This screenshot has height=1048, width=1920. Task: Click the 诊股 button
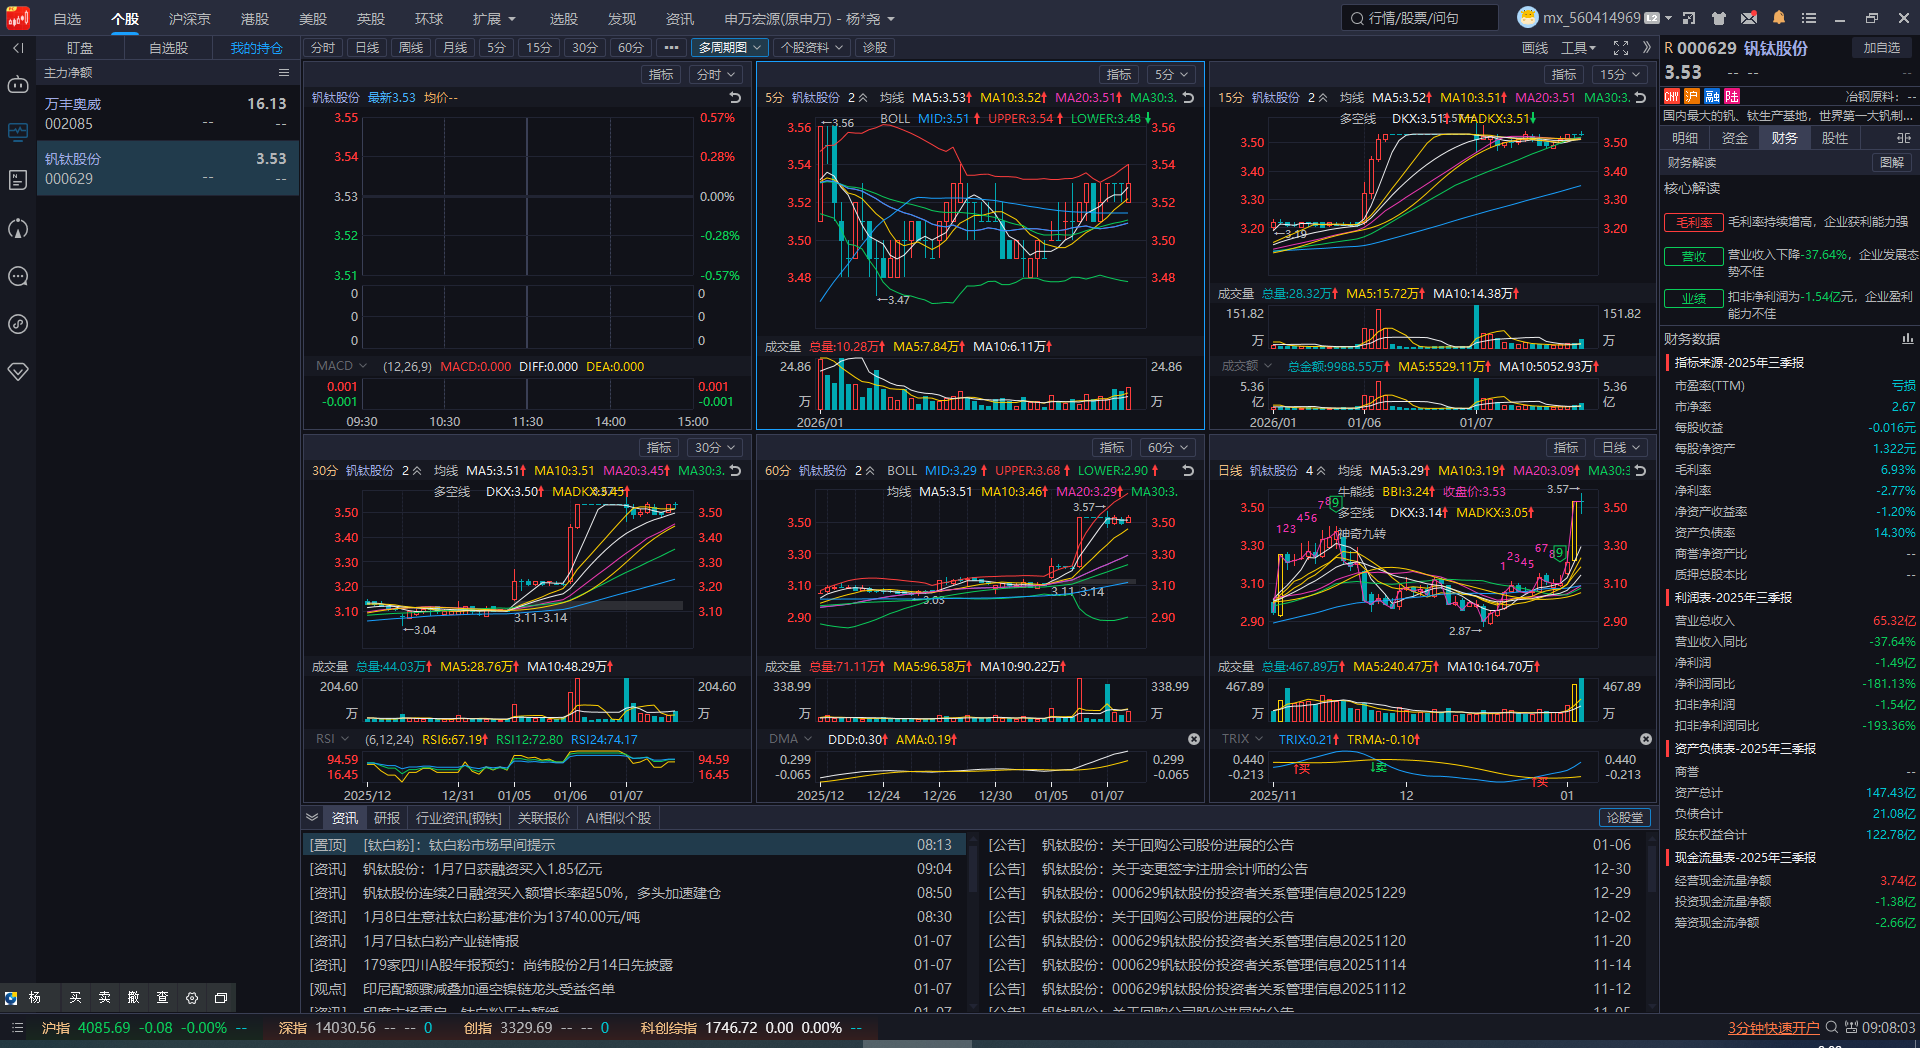[875, 48]
